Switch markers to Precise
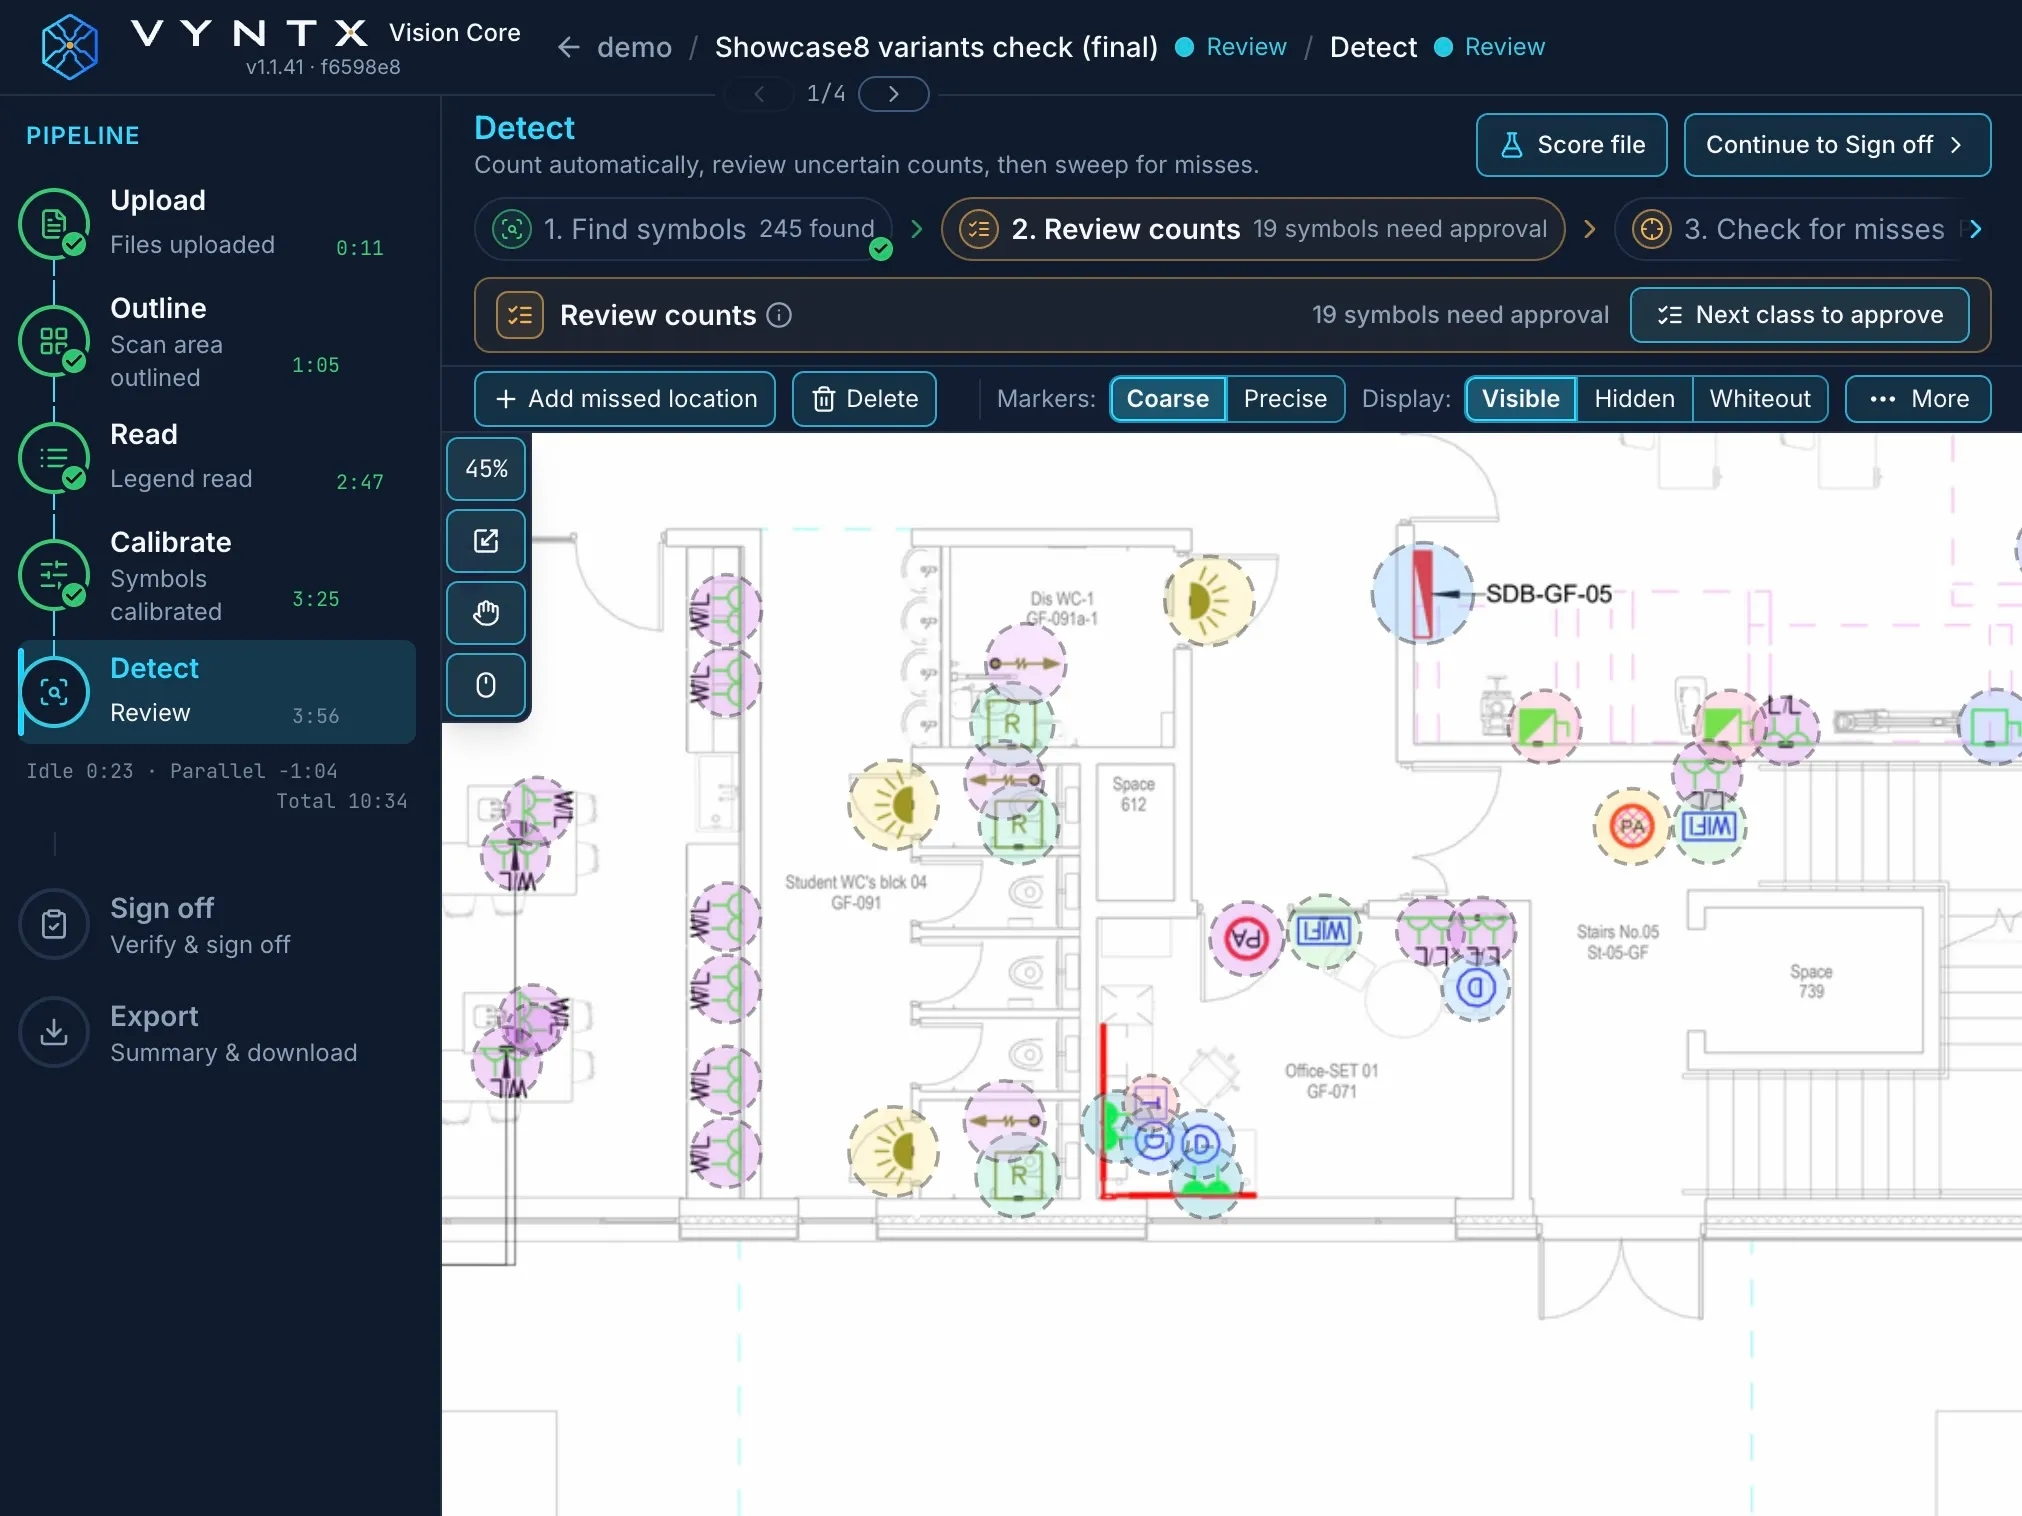Viewport: 2022px width, 1516px height. point(1285,399)
